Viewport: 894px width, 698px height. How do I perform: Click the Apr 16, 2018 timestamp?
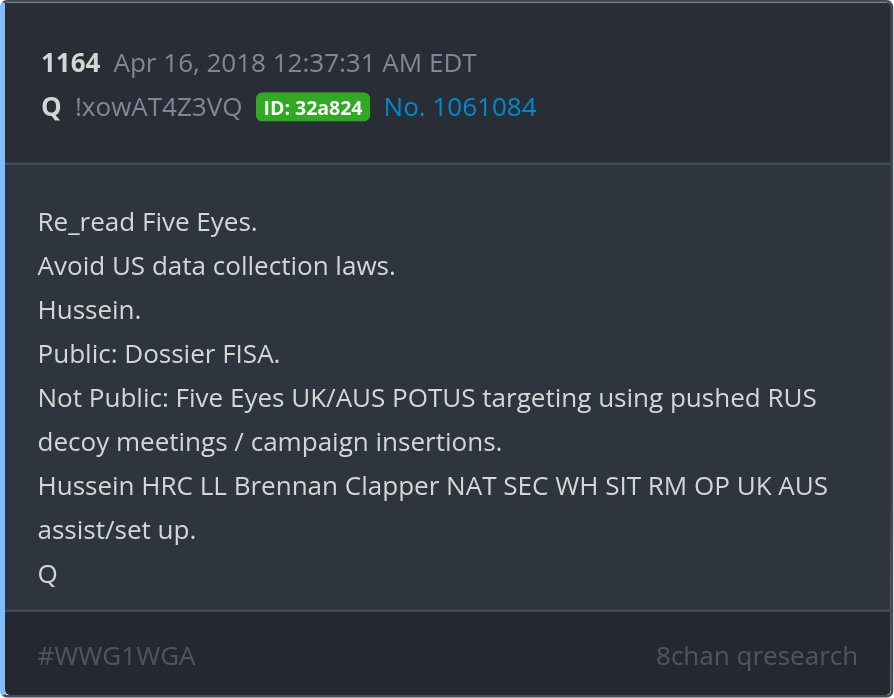[295, 64]
